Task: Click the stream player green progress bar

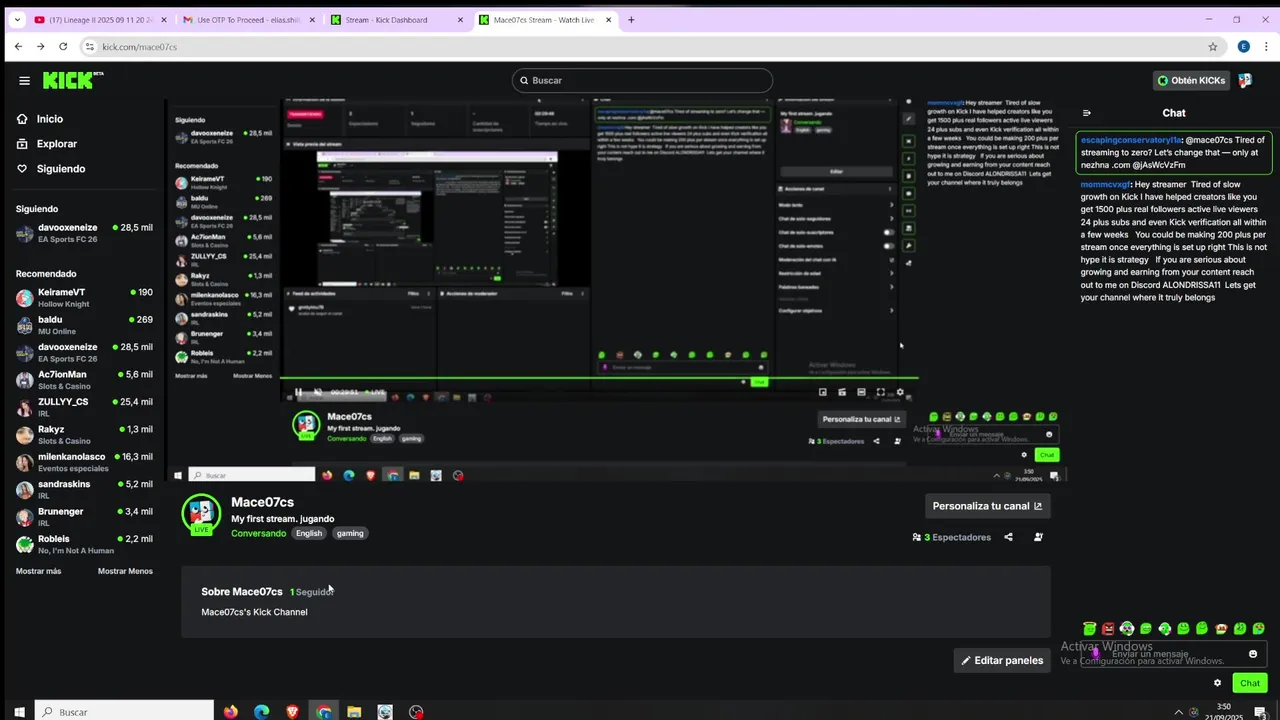Action: (600, 378)
